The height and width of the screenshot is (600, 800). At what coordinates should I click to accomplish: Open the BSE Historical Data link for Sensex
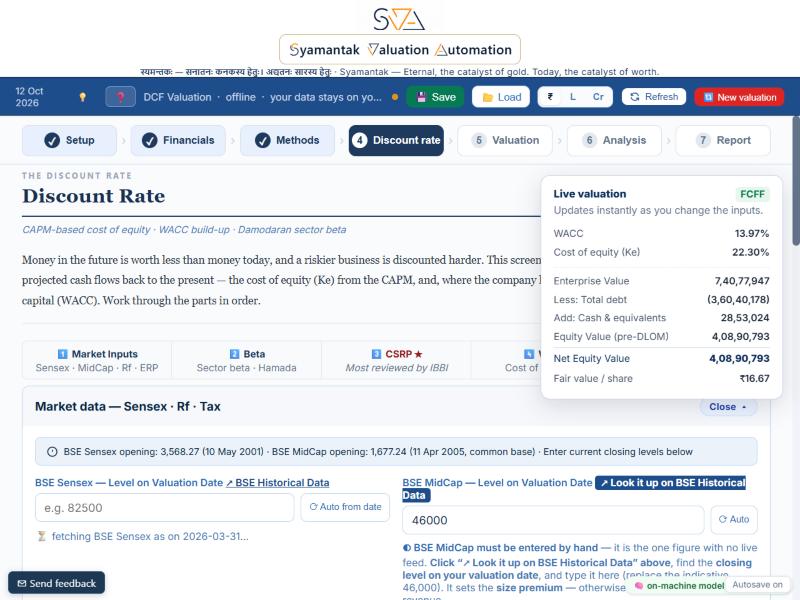pos(278,483)
